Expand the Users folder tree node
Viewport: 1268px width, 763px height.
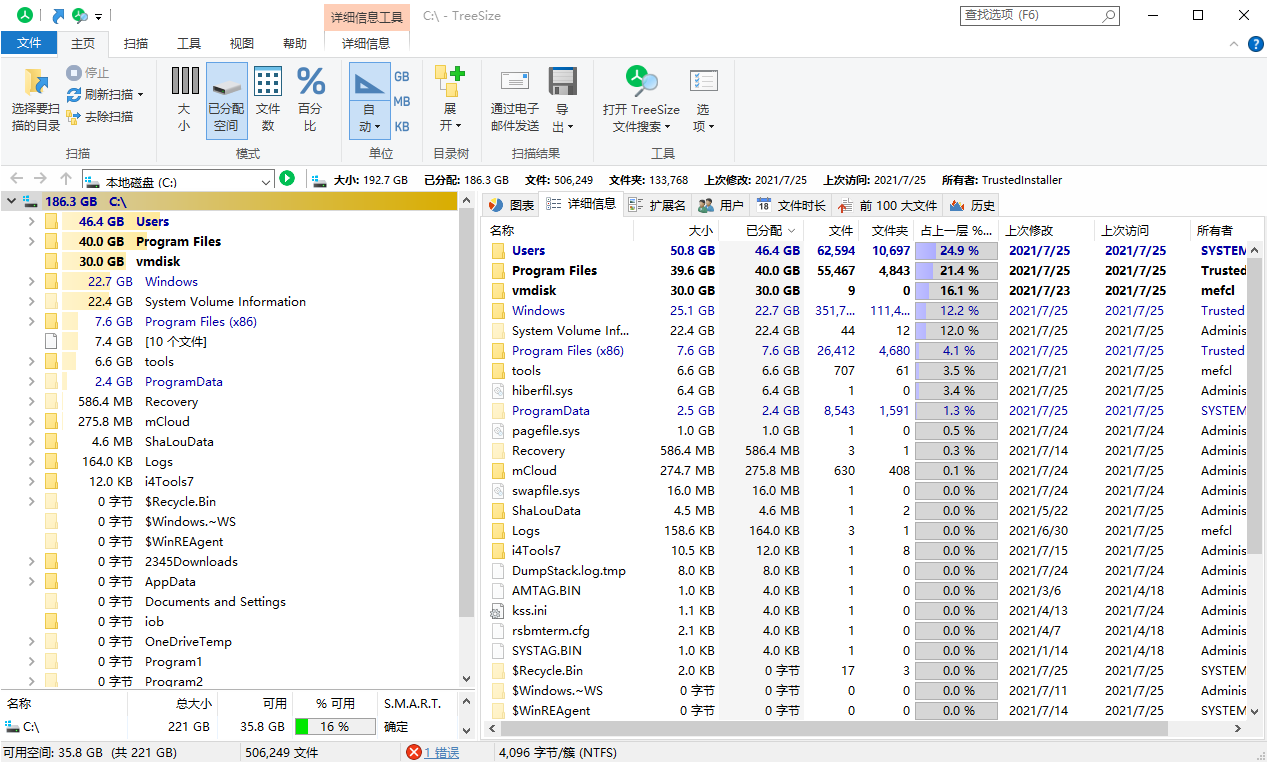coord(31,222)
